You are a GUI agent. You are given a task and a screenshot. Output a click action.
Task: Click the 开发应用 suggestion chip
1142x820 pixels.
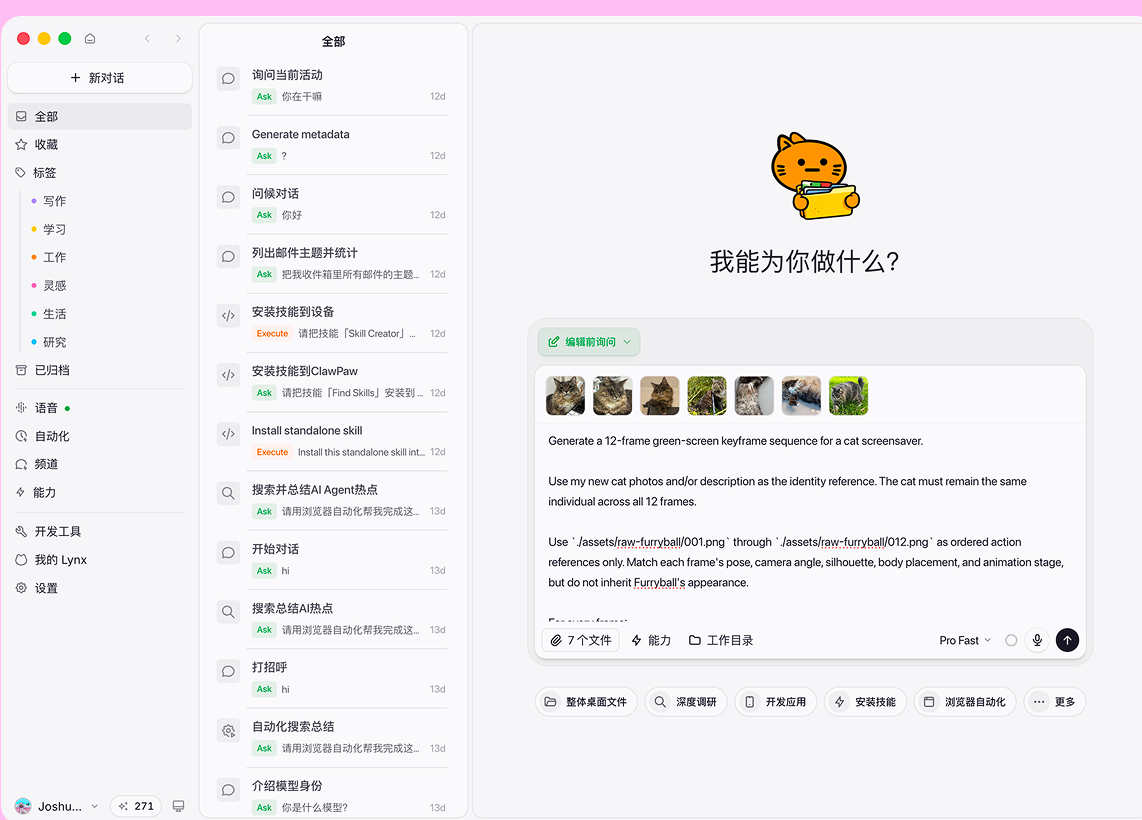[776, 702]
